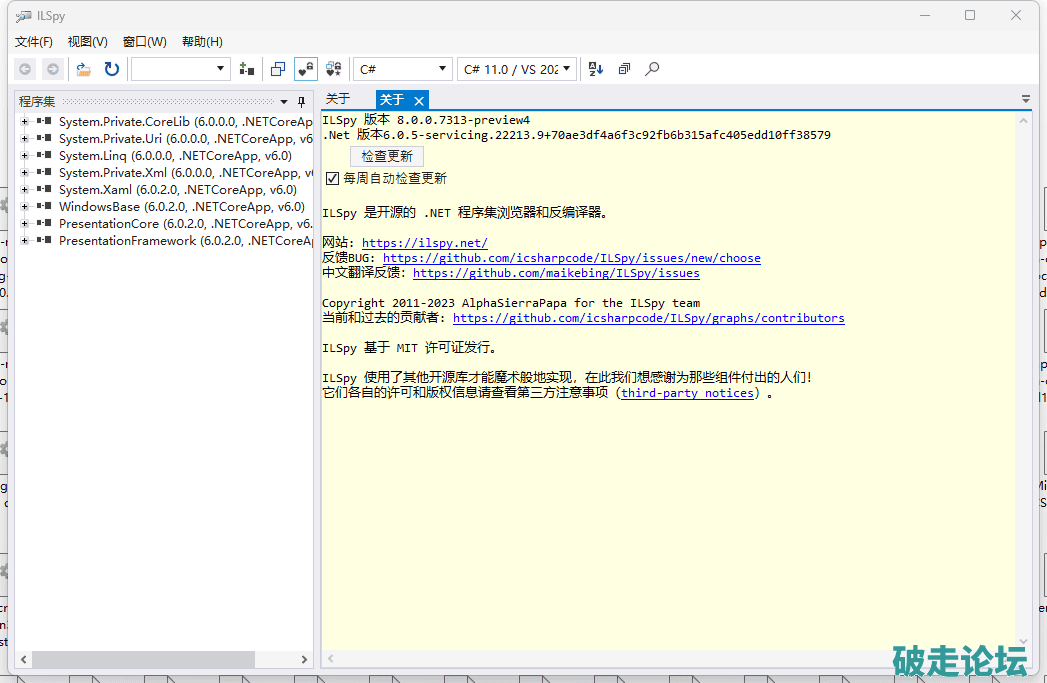Expand the System.Linq assembly node

point(25,156)
